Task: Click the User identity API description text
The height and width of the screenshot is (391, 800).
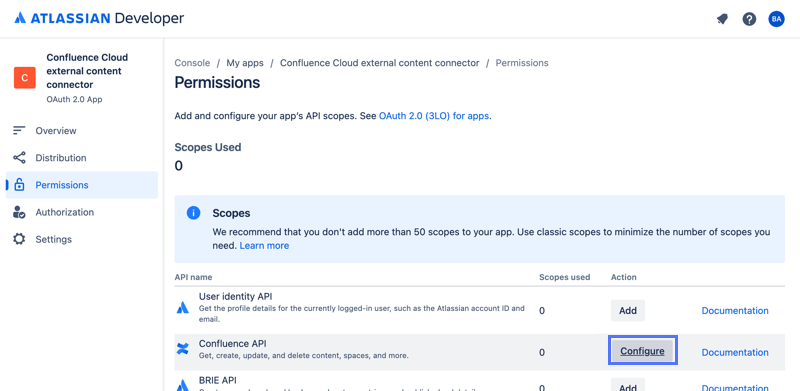Action: tap(362, 314)
